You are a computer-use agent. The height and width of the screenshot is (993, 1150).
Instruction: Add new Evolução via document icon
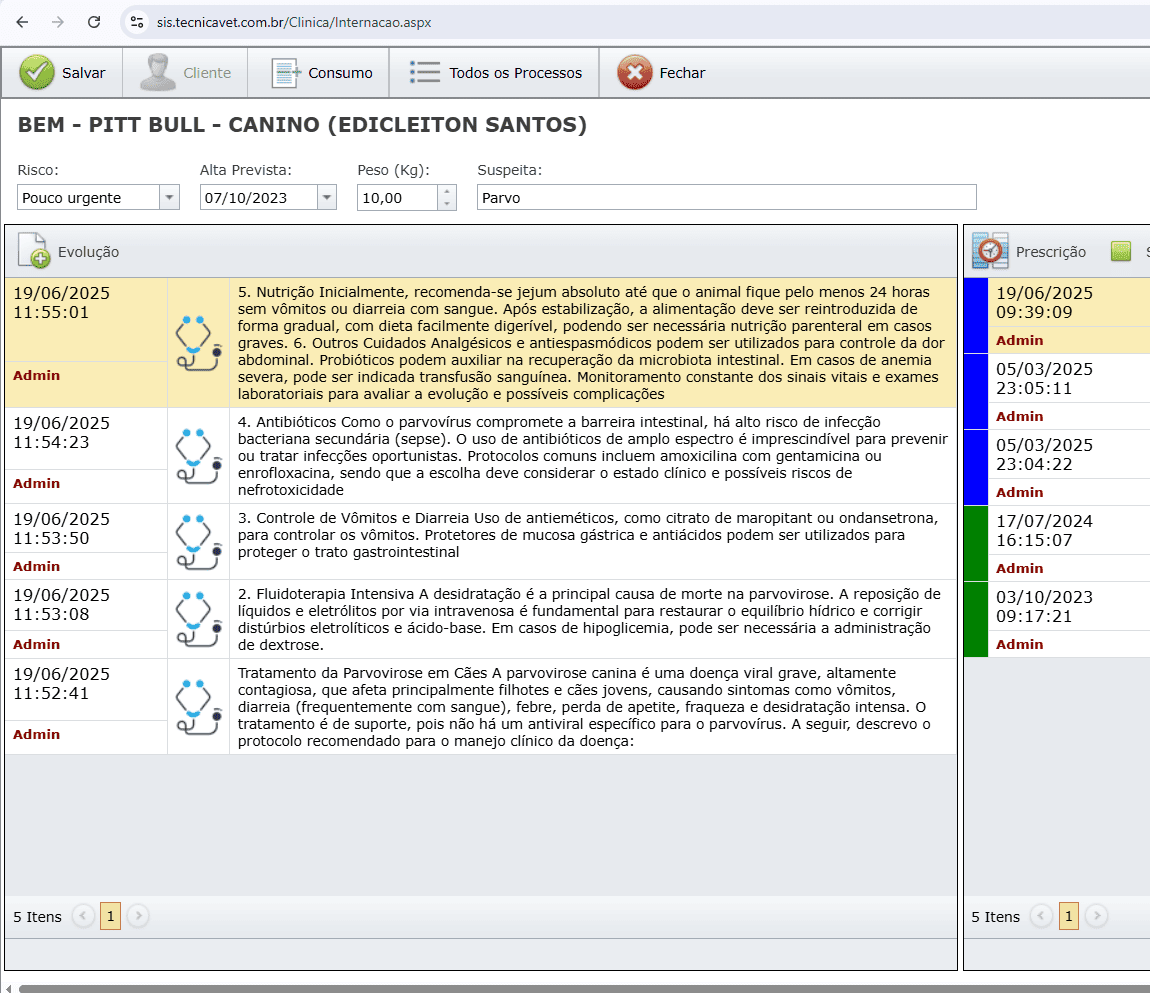(x=33, y=251)
